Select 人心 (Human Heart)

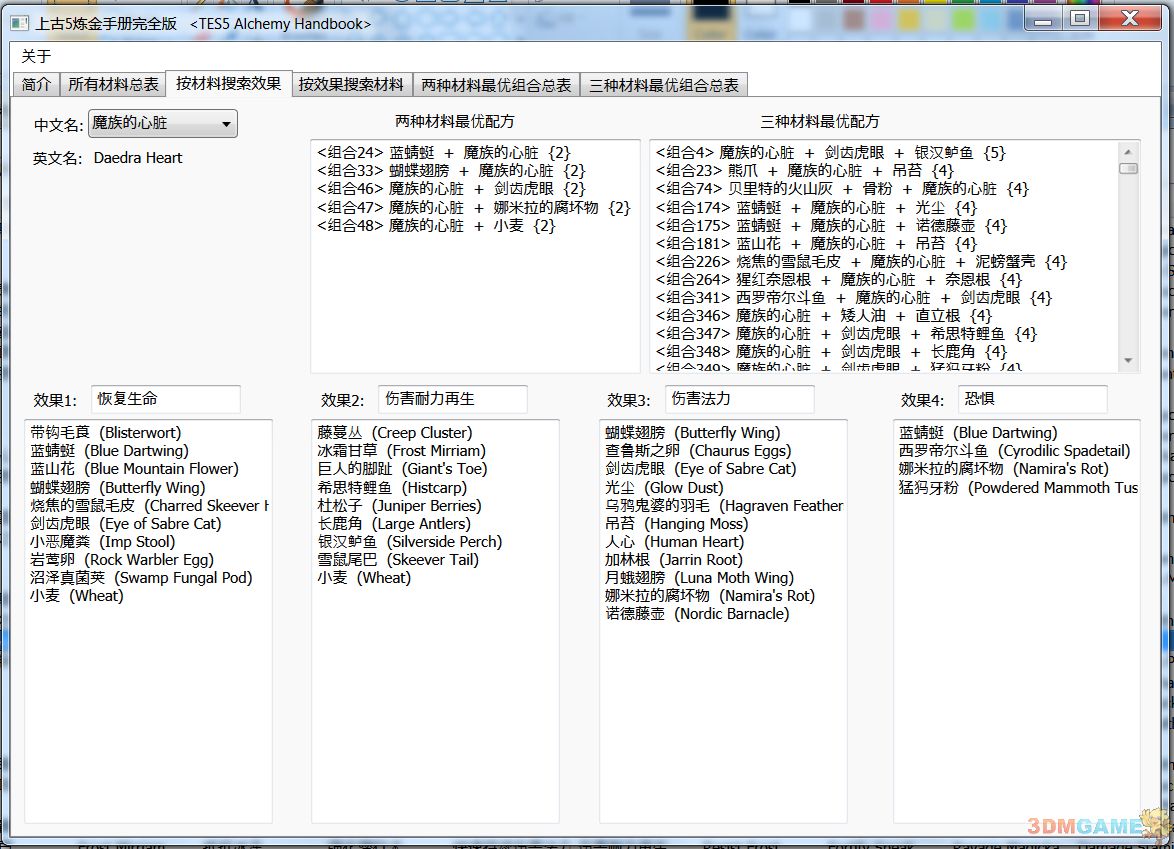[x=674, y=541]
